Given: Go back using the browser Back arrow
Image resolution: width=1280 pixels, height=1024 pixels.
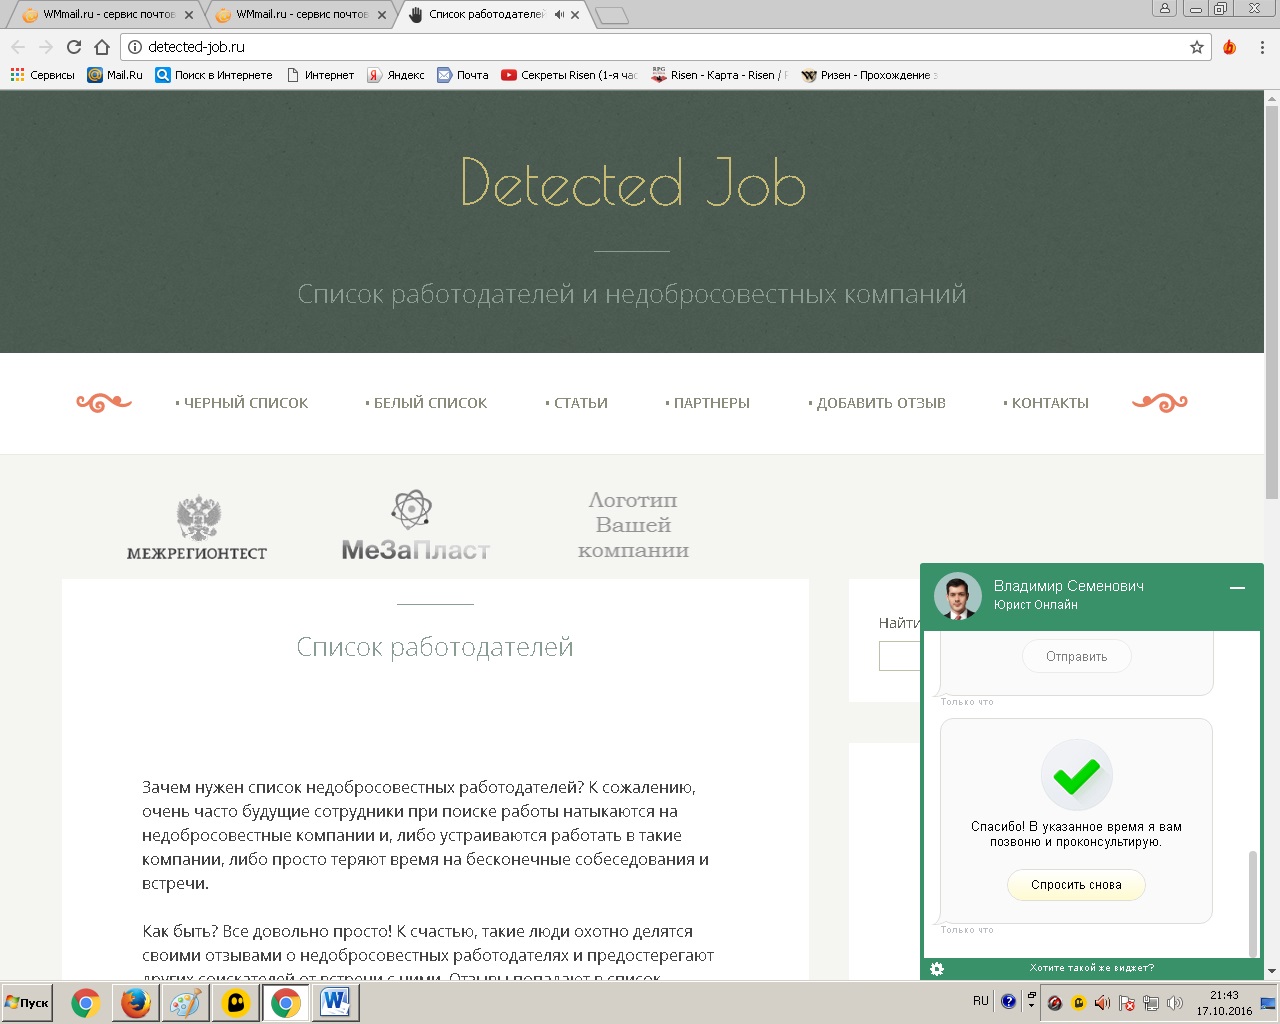Looking at the screenshot, I should click(x=18, y=47).
